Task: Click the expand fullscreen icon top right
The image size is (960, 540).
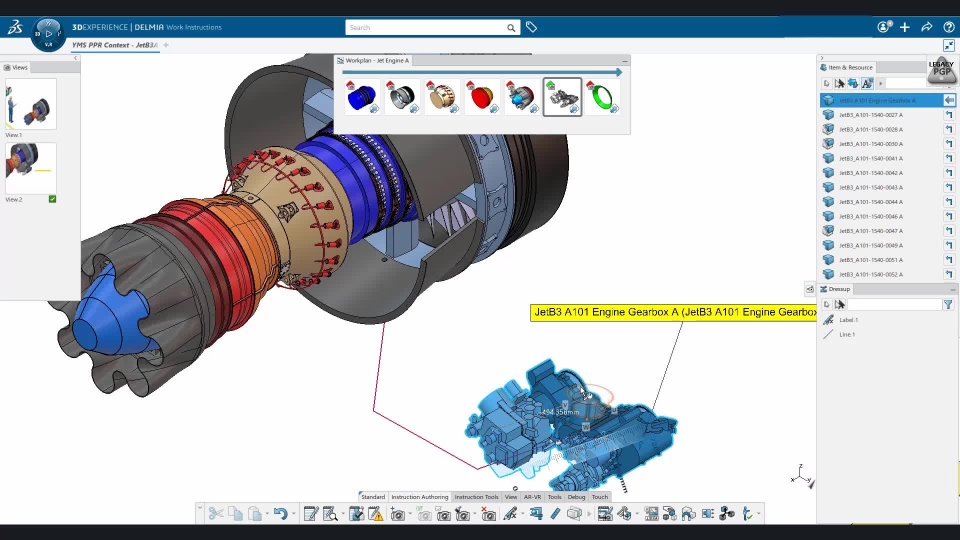Action: click(x=948, y=45)
